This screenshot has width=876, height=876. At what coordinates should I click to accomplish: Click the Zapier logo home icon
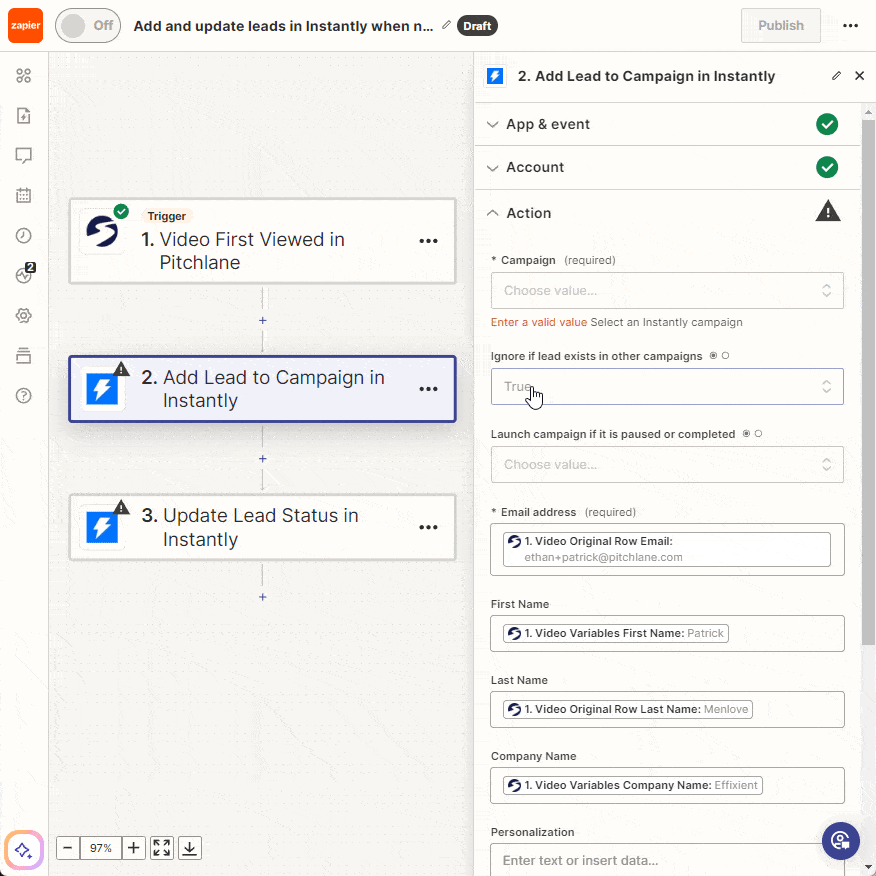tap(25, 26)
